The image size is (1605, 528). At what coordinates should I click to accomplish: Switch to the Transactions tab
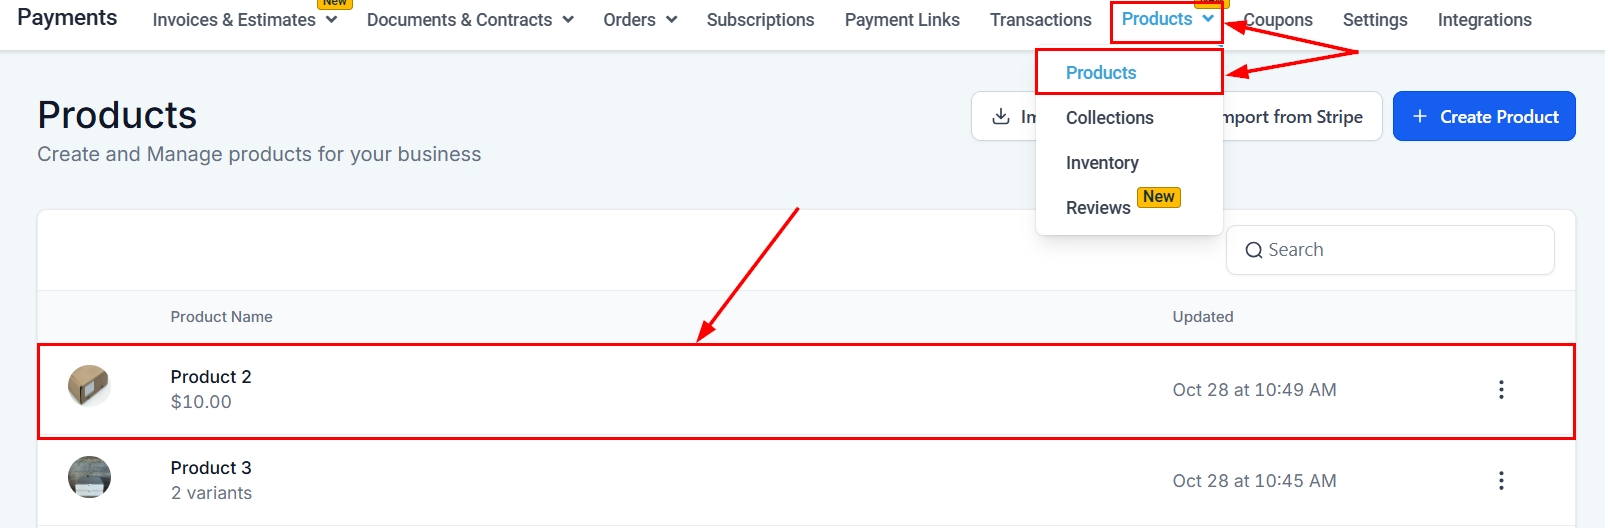[x=1040, y=20]
